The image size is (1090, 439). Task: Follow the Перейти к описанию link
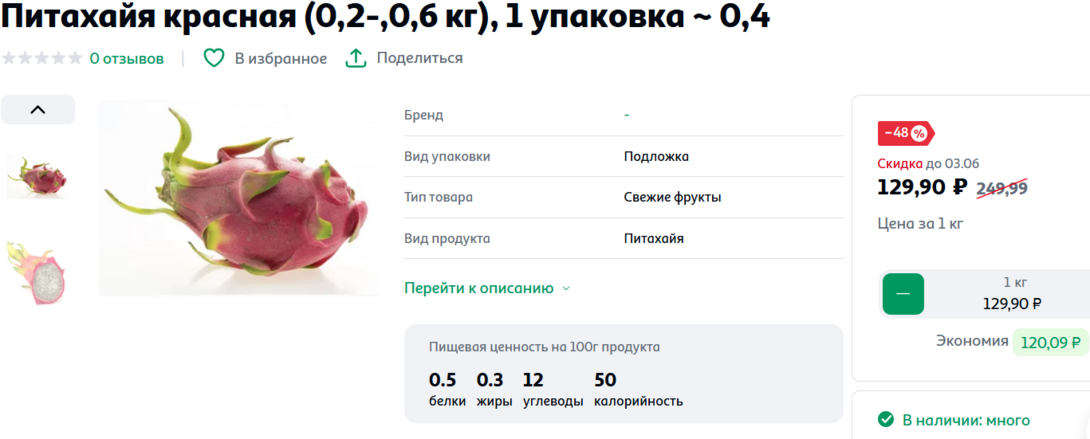(x=478, y=288)
